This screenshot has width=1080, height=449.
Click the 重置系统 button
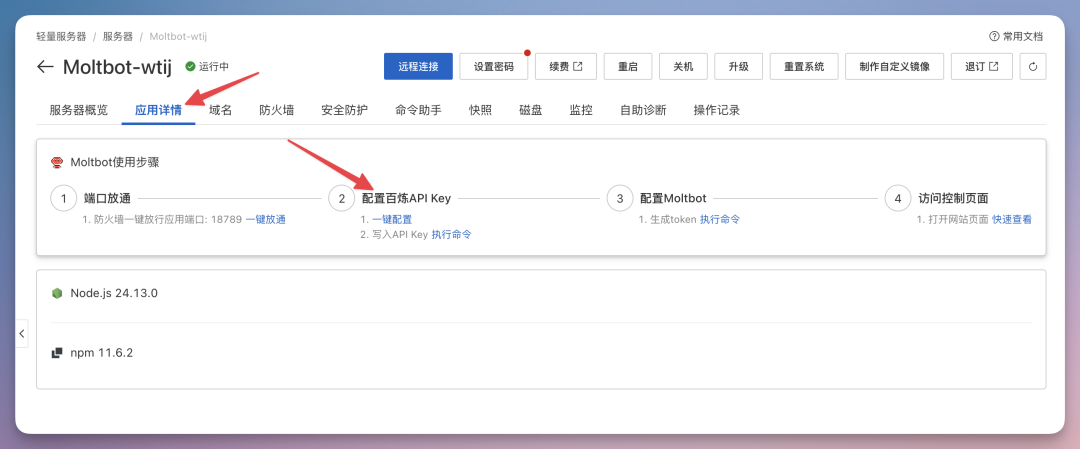[x=804, y=67]
